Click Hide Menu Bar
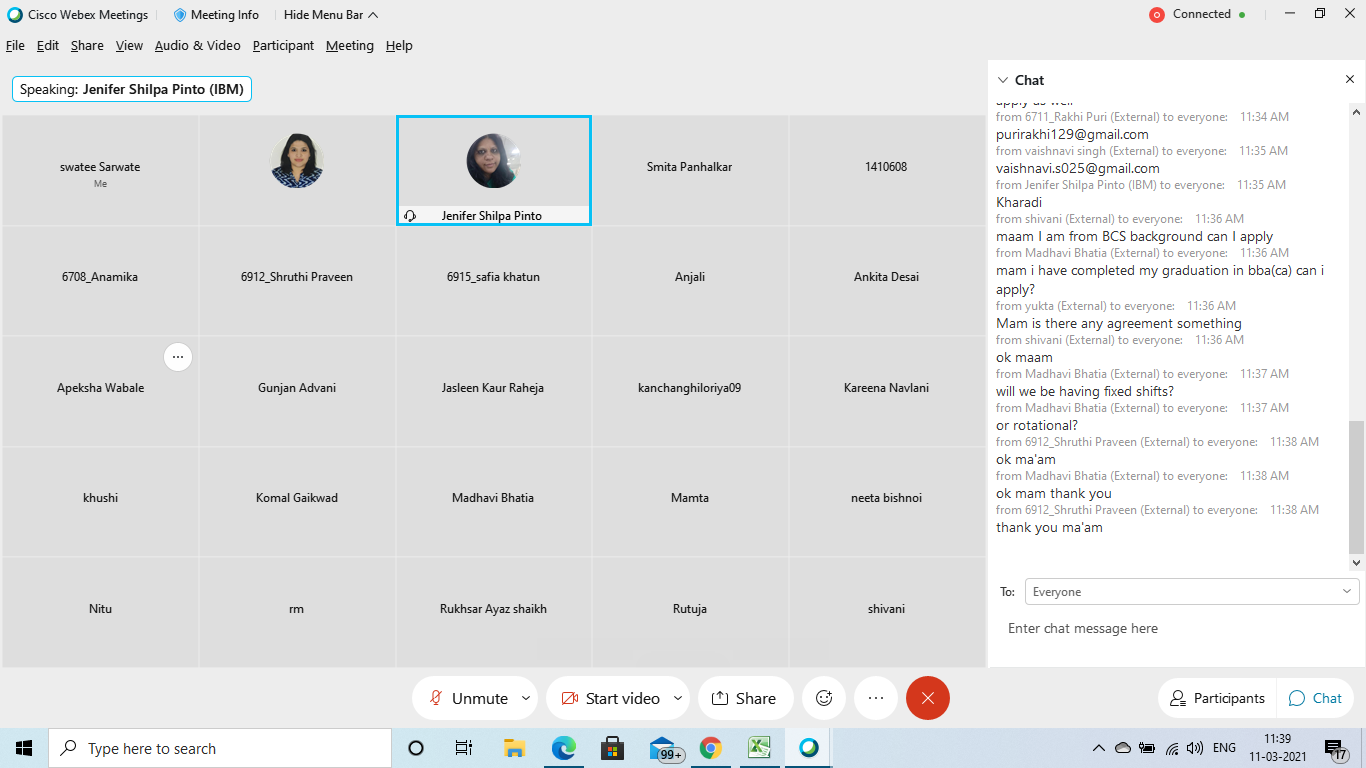The width and height of the screenshot is (1366, 768). 330,15
